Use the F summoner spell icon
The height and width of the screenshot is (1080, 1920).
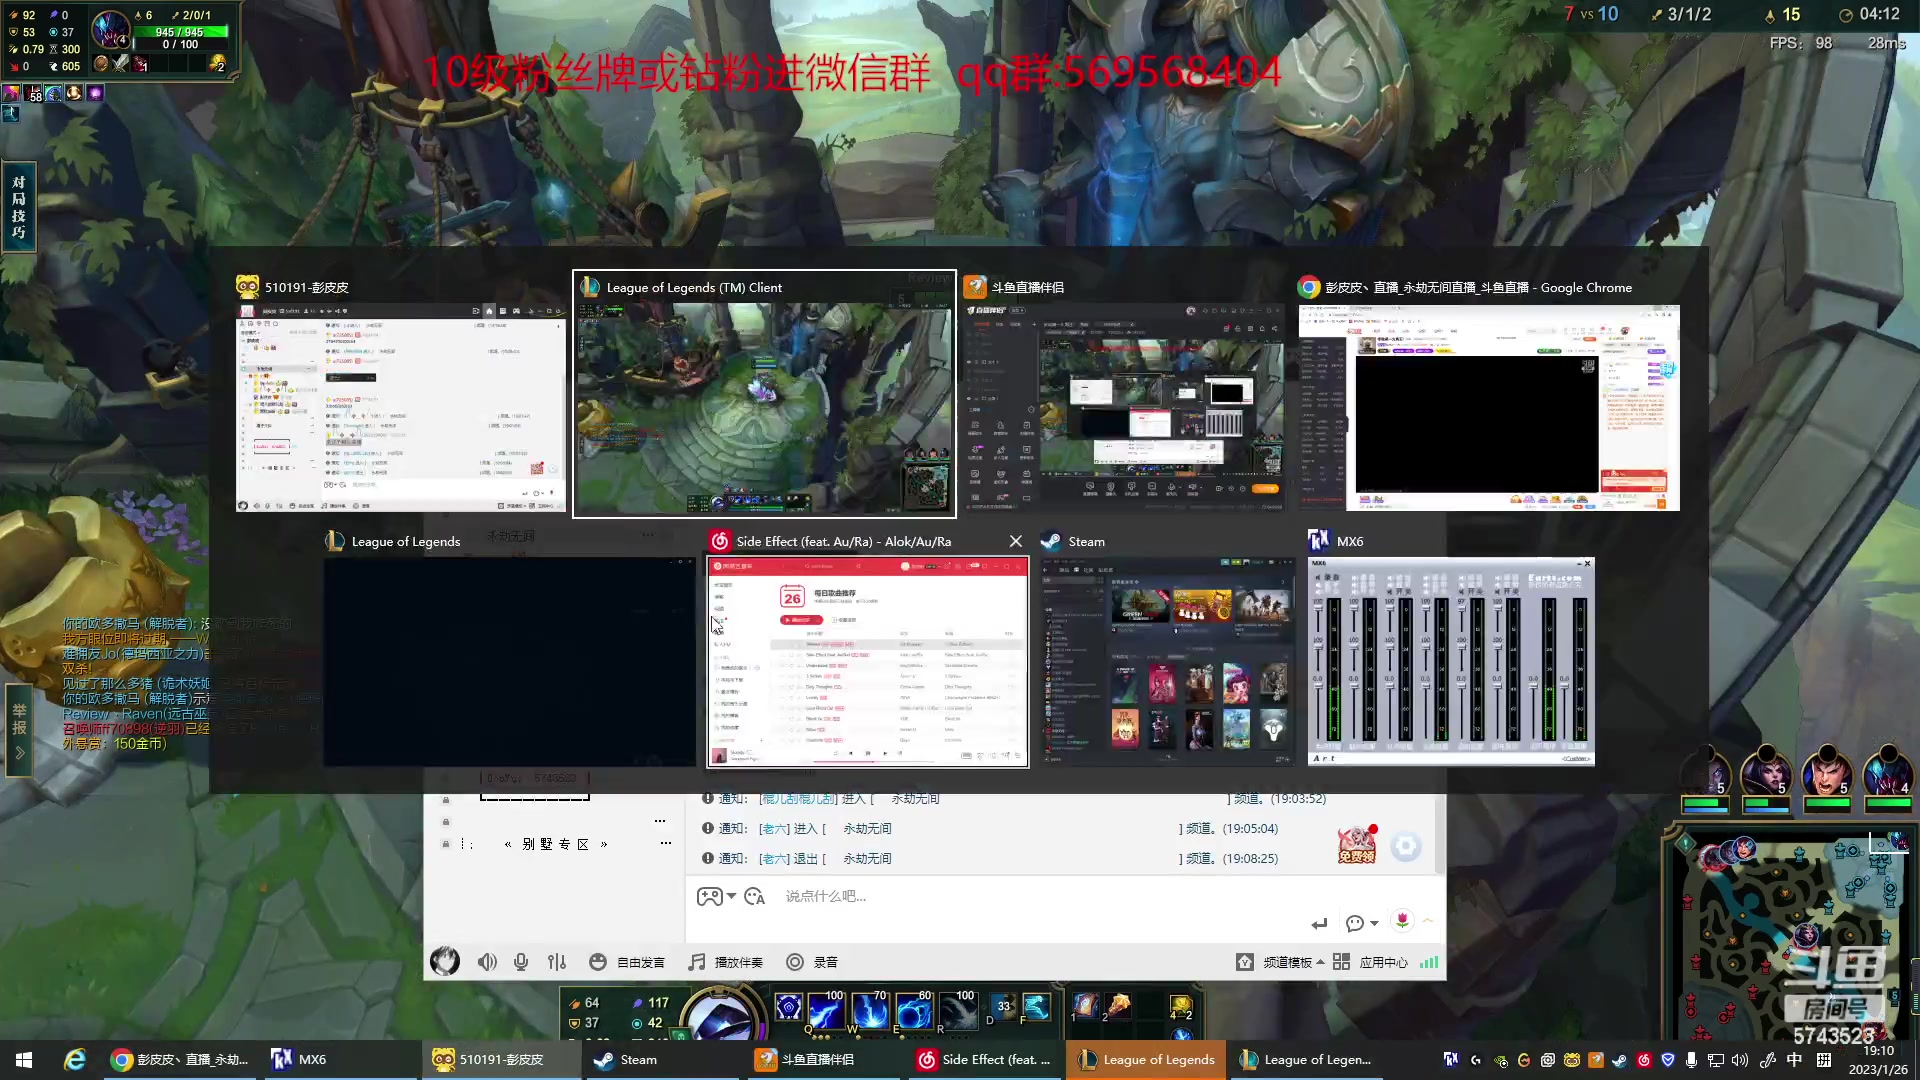1036,1007
